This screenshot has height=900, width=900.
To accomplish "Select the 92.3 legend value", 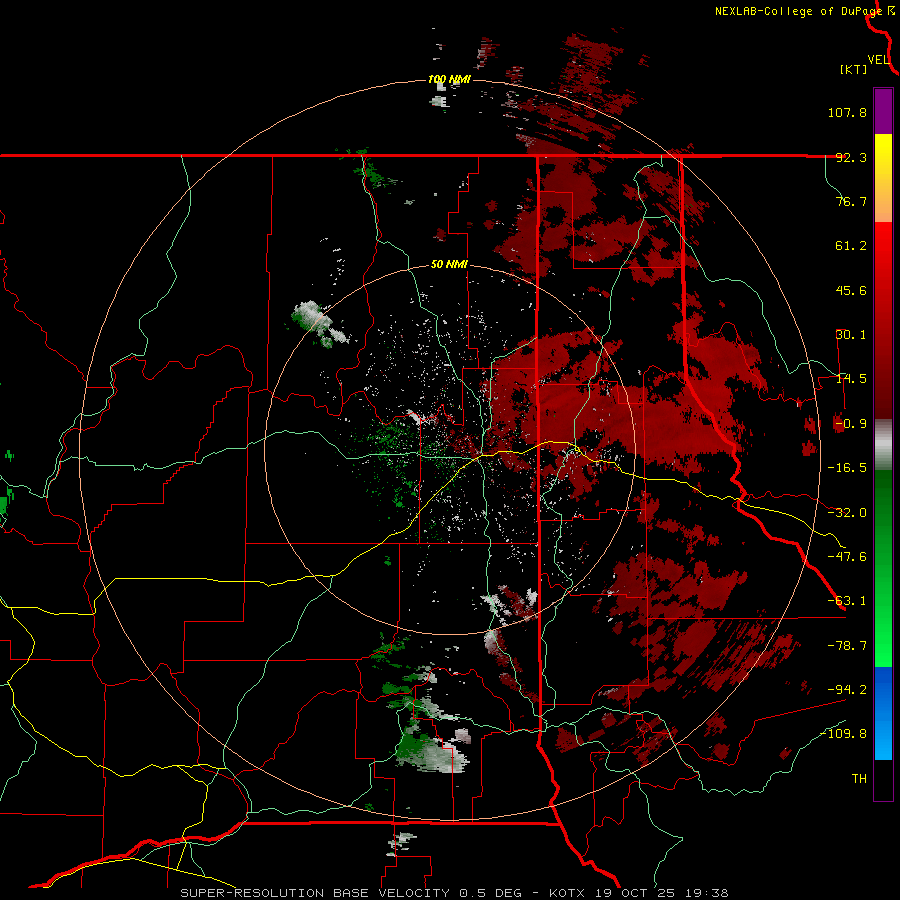I will coord(851,157).
